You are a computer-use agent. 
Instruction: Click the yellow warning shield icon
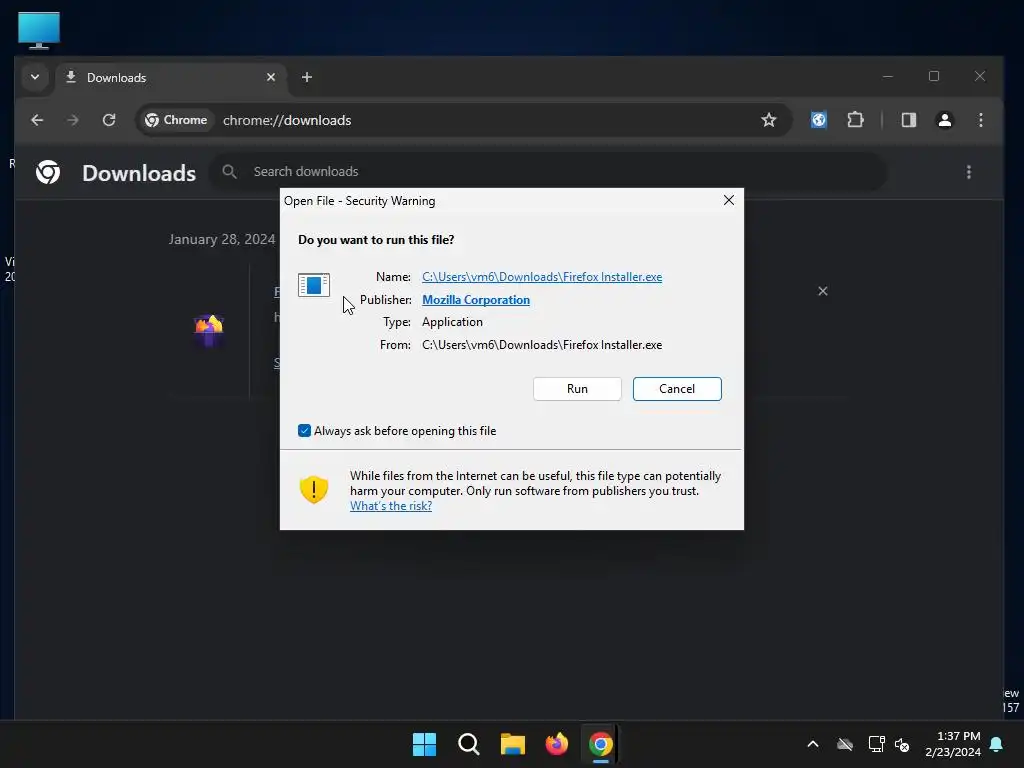313,489
